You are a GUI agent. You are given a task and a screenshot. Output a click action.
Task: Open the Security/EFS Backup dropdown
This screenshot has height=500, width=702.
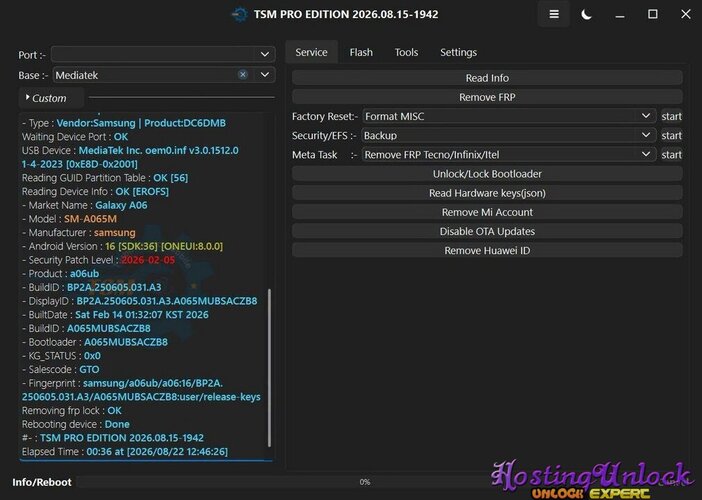click(509, 135)
